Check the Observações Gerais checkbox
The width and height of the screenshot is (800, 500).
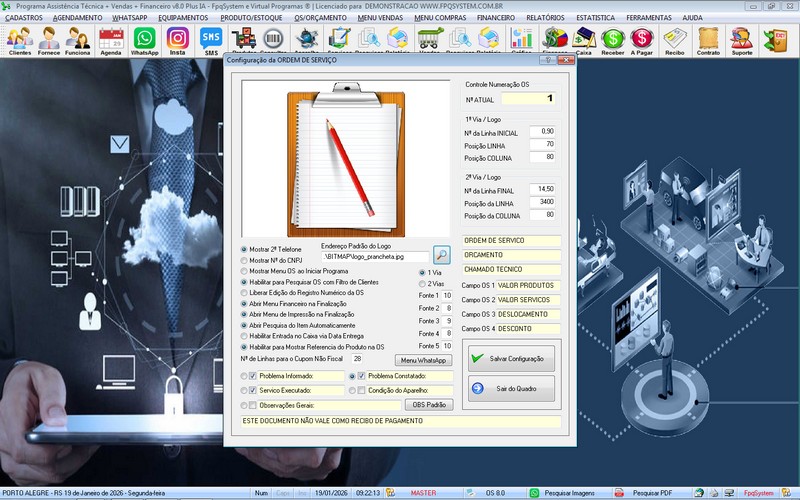(x=253, y=405)
